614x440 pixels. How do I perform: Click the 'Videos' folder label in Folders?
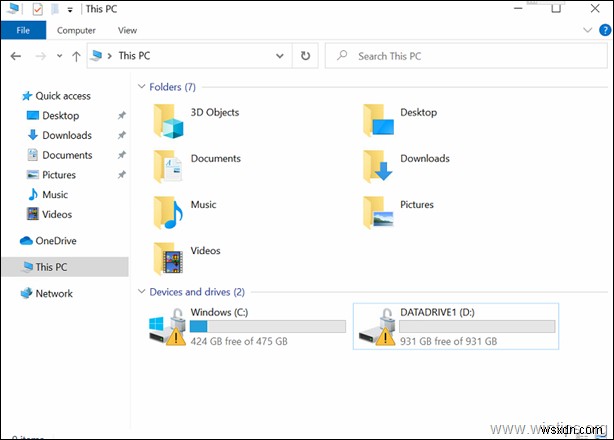point(205,251)
